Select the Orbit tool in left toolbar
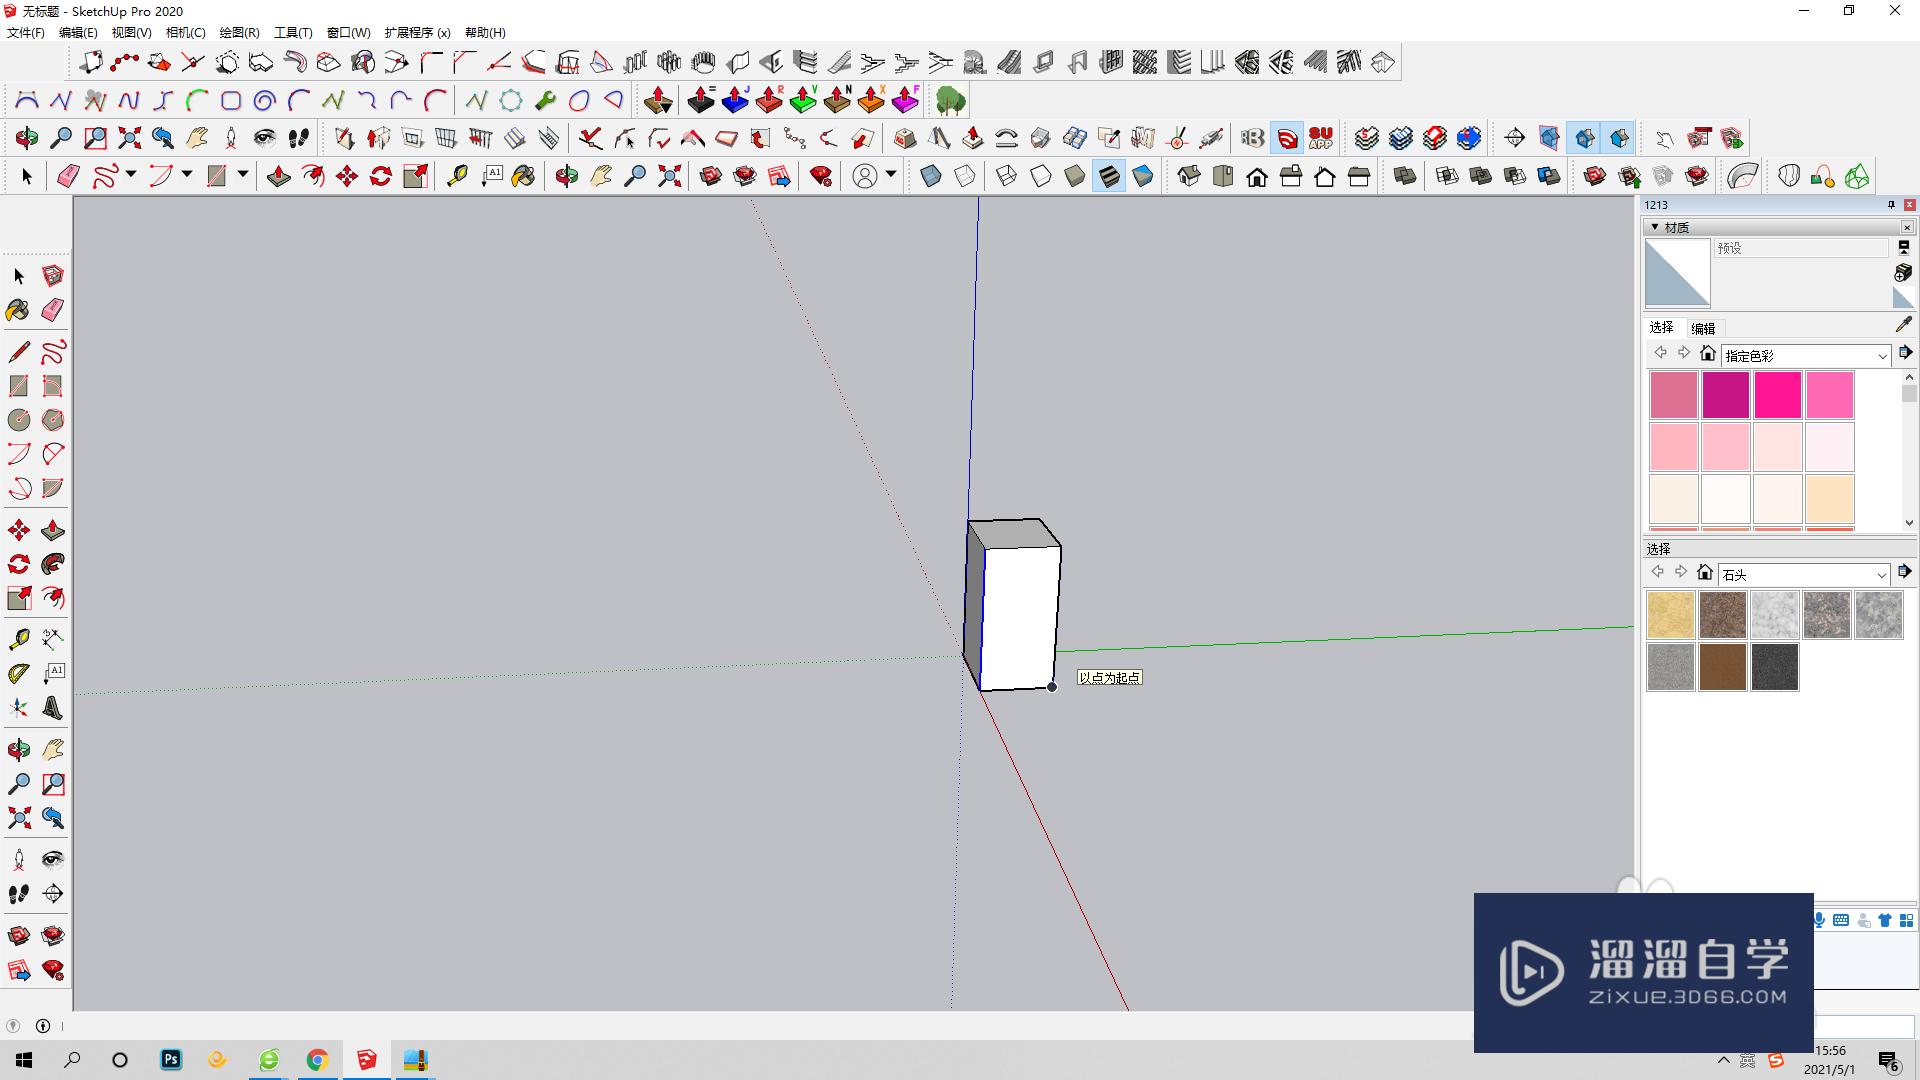 18,750
